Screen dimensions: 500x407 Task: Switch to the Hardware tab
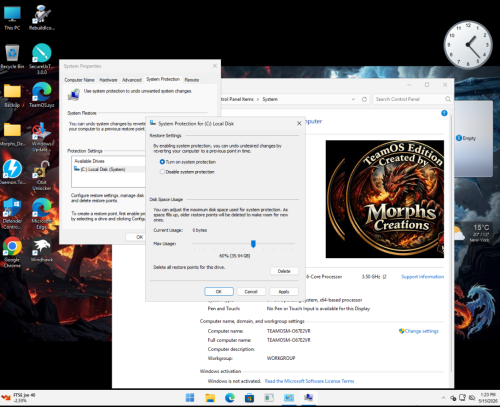[108, 80]
